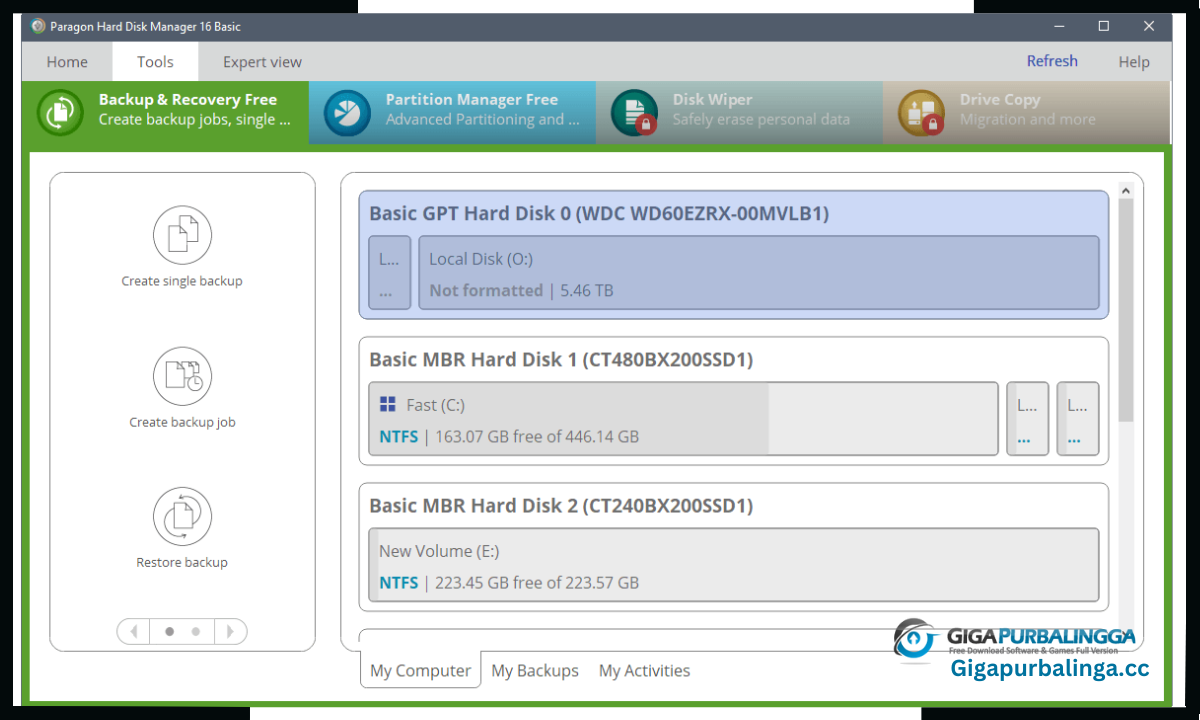Click 223.45 GB free of 223.57 GB text

(537, 583)
